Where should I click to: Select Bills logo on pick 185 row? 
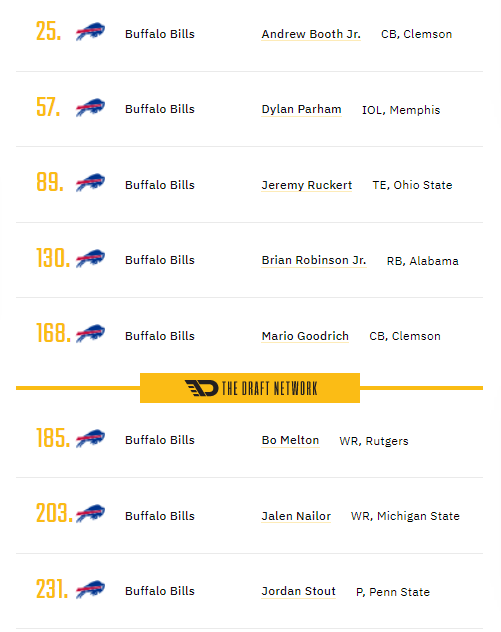pos(90,438)
